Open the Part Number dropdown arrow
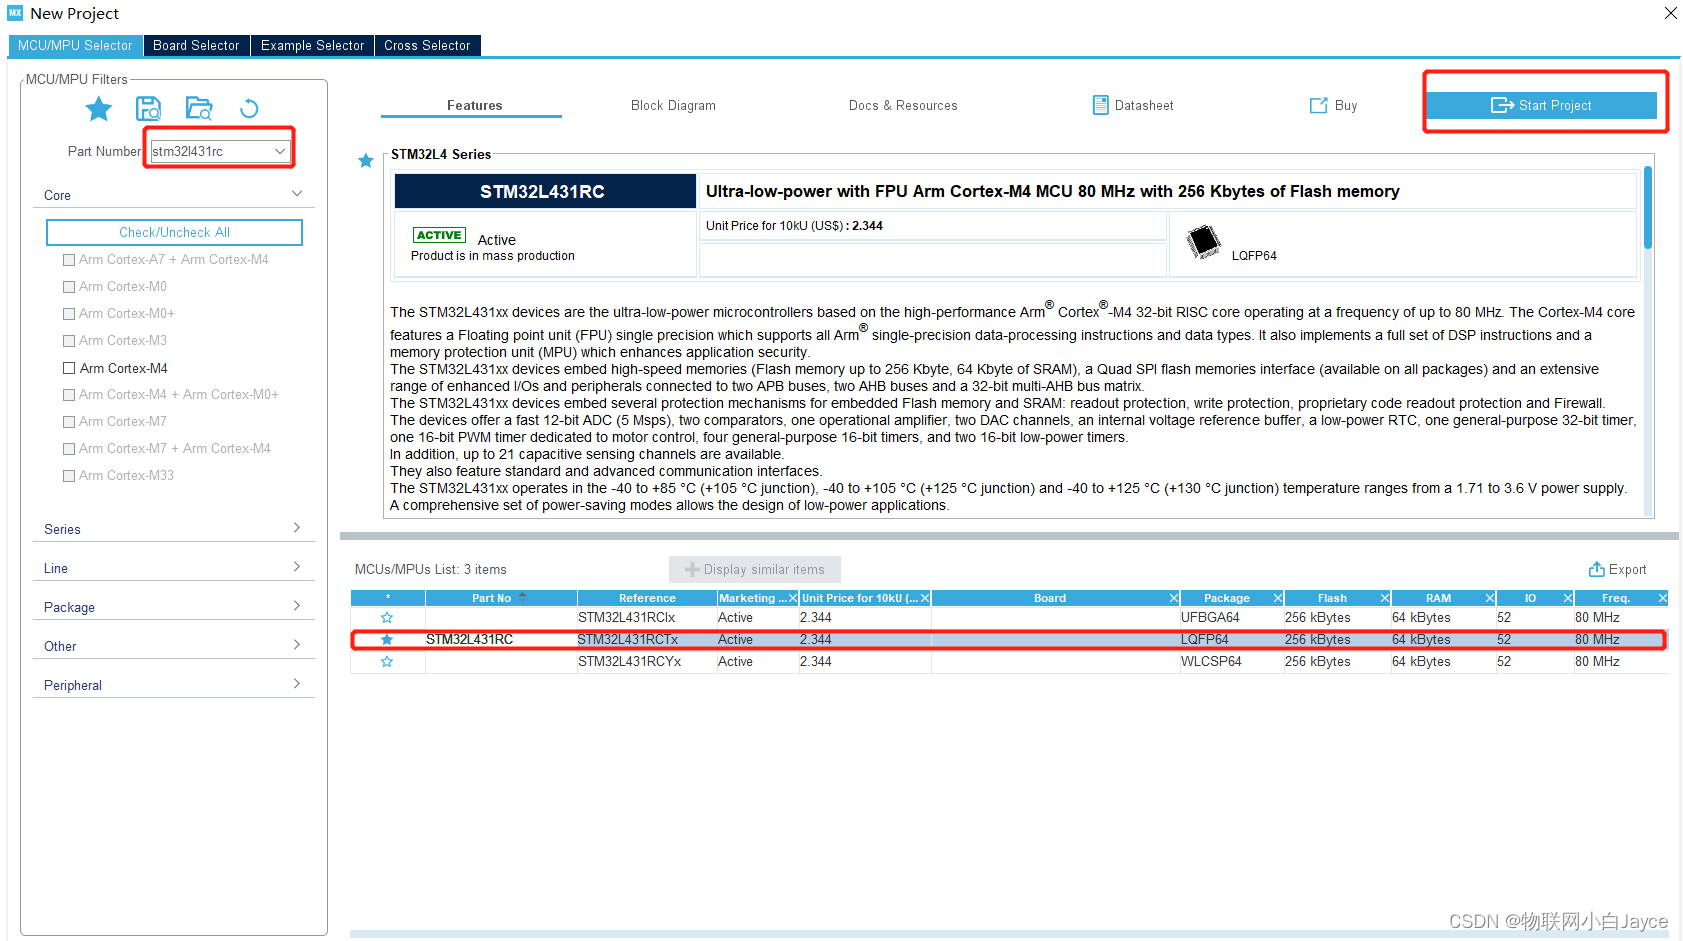 (x=280, y=151)
